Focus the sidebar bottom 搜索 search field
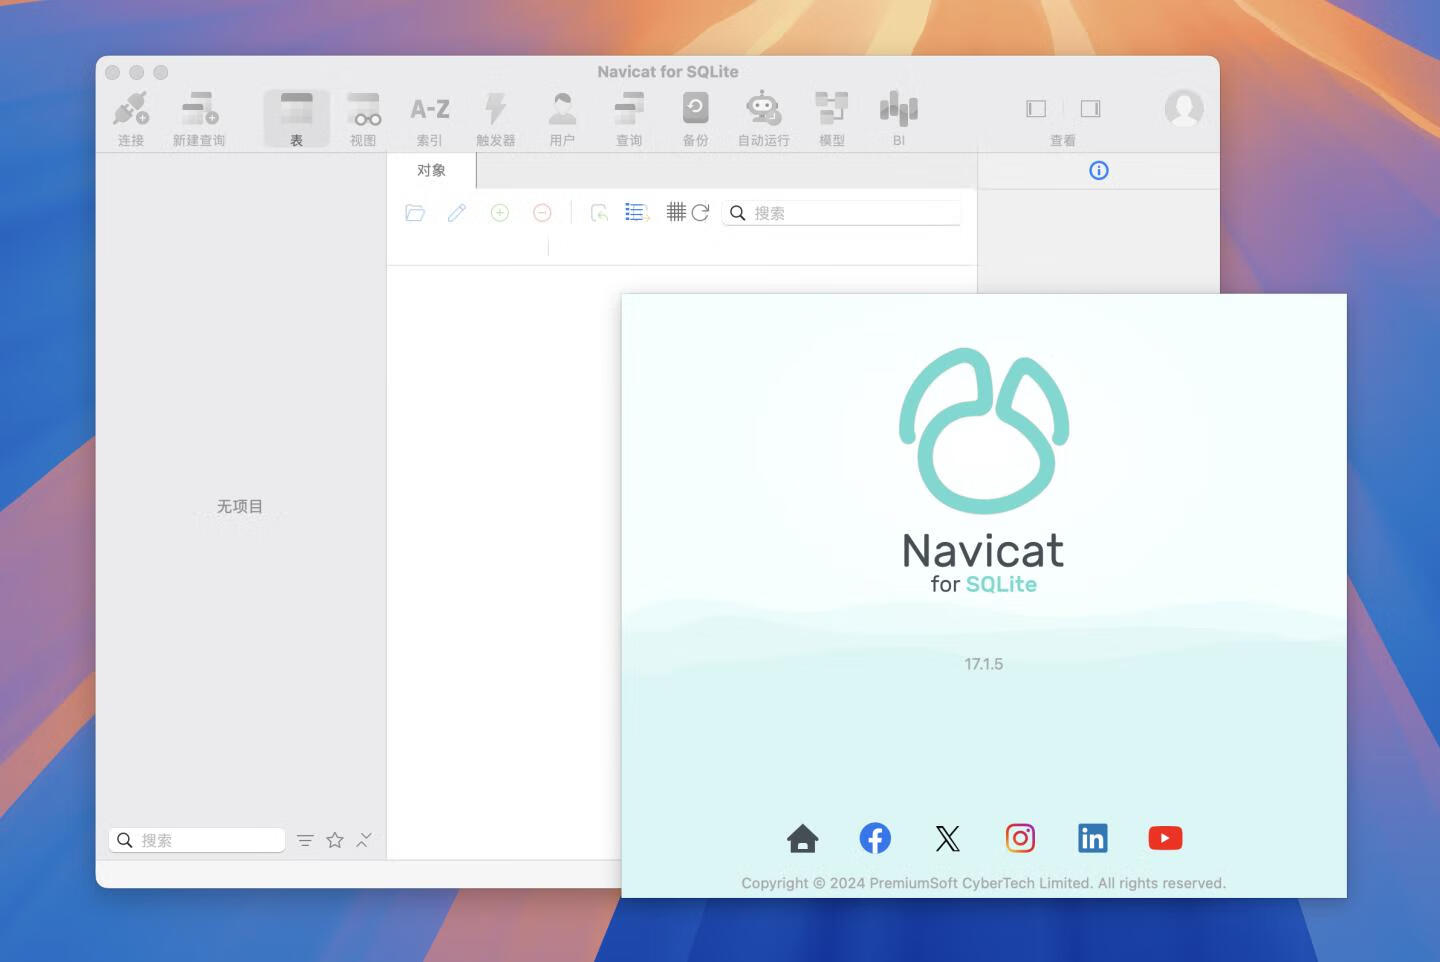This screenshot has height=962, width=1440. pos(197,840)
